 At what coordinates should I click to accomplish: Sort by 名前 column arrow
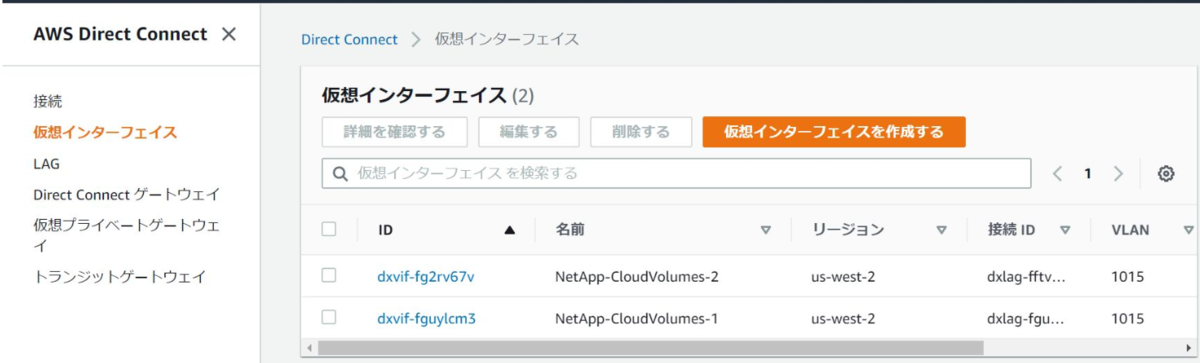(766, 230)
